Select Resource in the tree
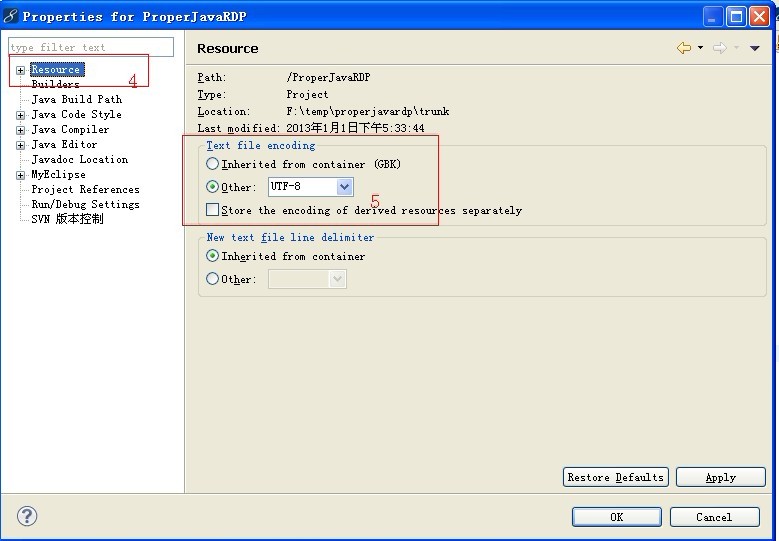 point(57,70)
